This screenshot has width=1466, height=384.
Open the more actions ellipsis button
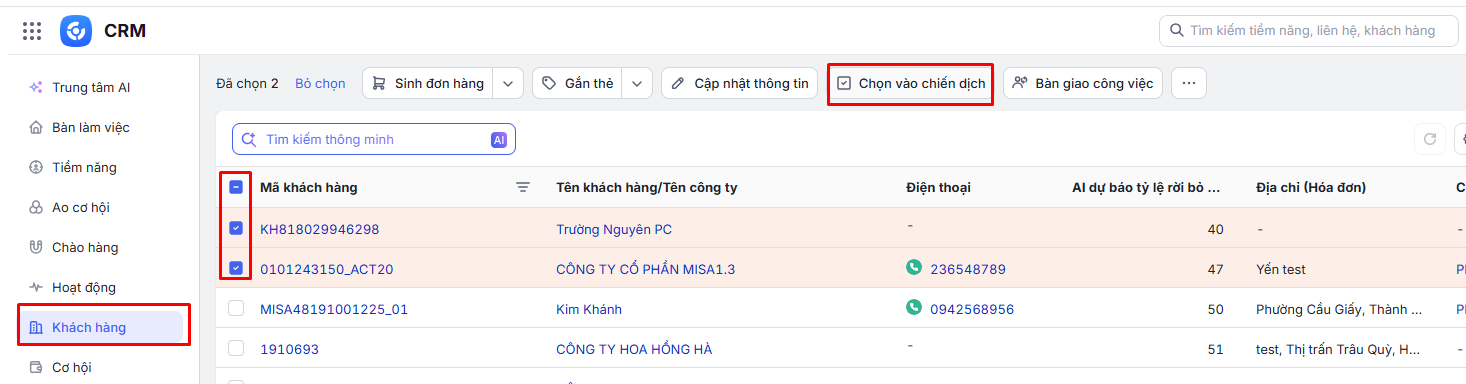[1188, 83]
